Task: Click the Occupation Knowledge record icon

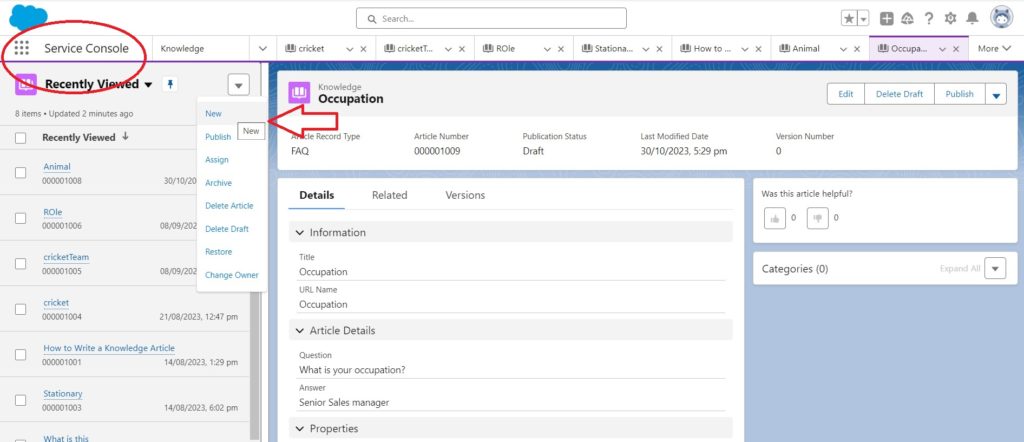Action: tap(299, 93)
